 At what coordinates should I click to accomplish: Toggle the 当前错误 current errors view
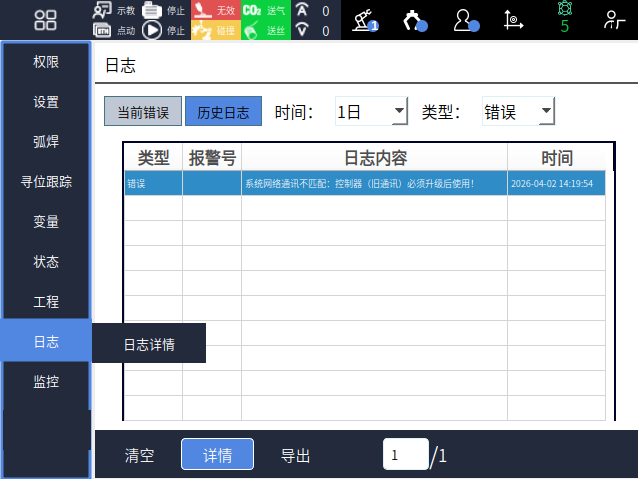coord(142,112)
